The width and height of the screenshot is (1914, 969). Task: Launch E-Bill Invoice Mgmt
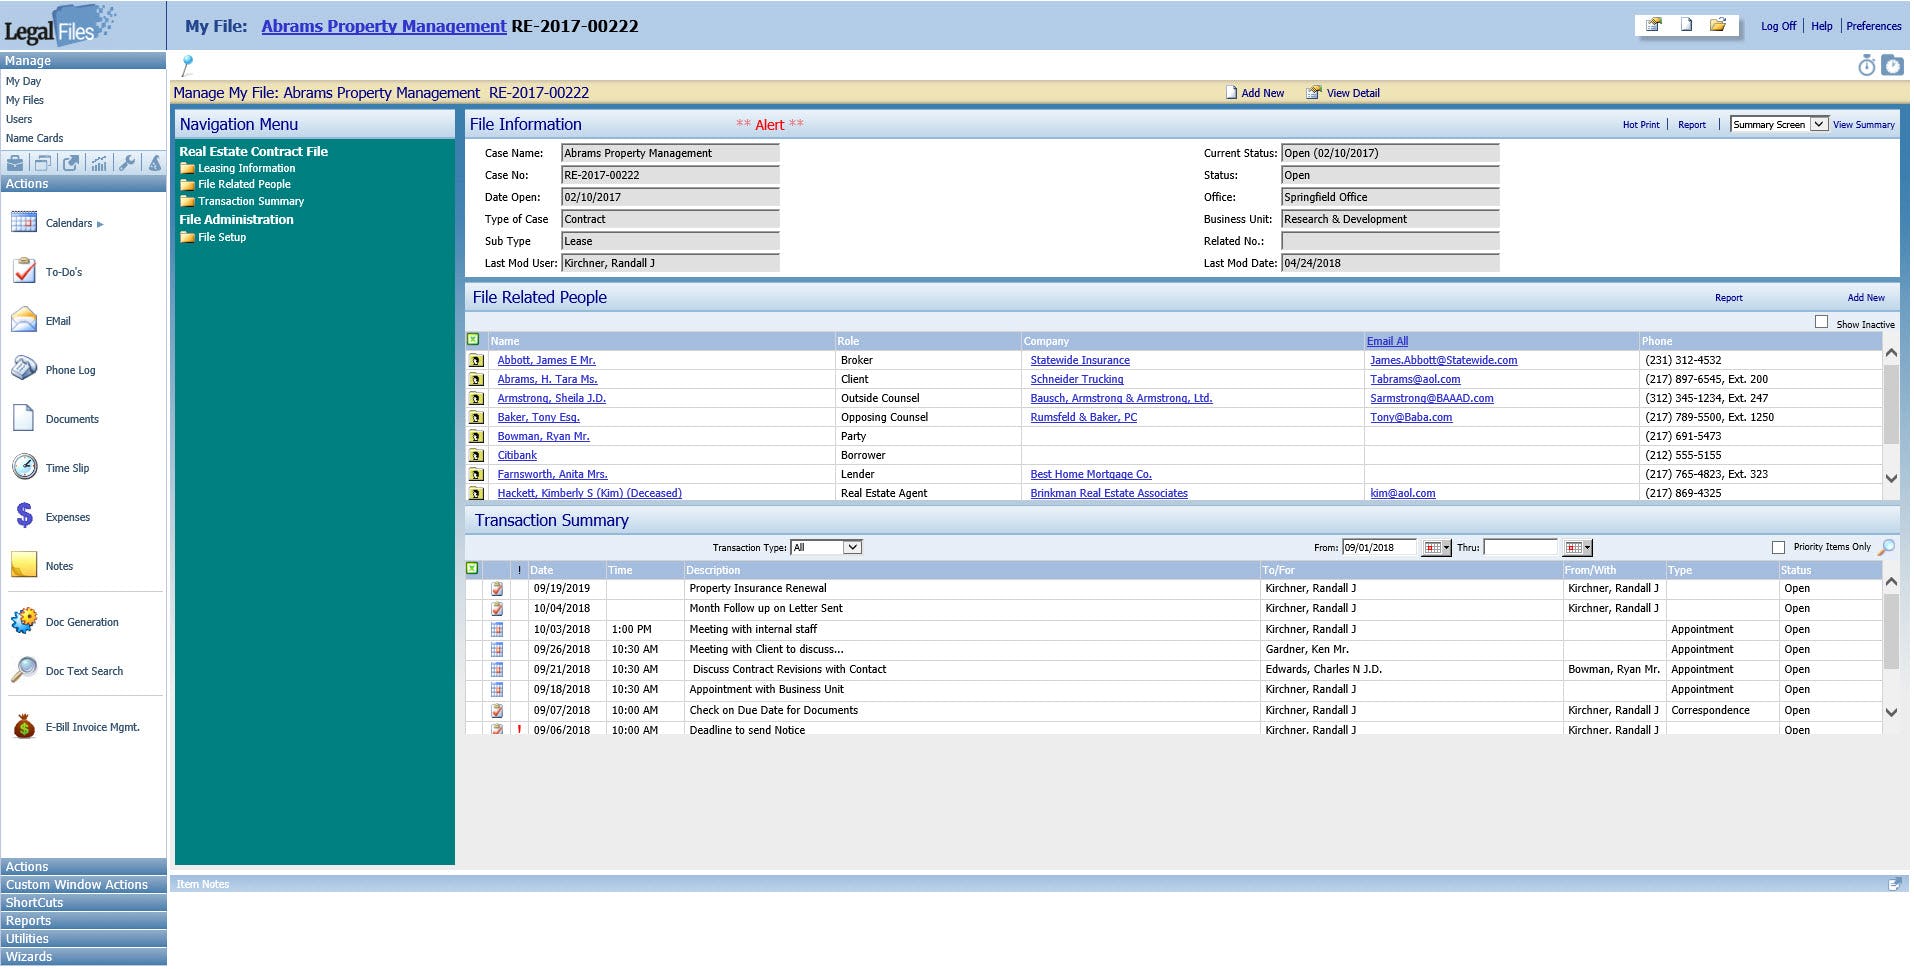[x=24, y=726]
